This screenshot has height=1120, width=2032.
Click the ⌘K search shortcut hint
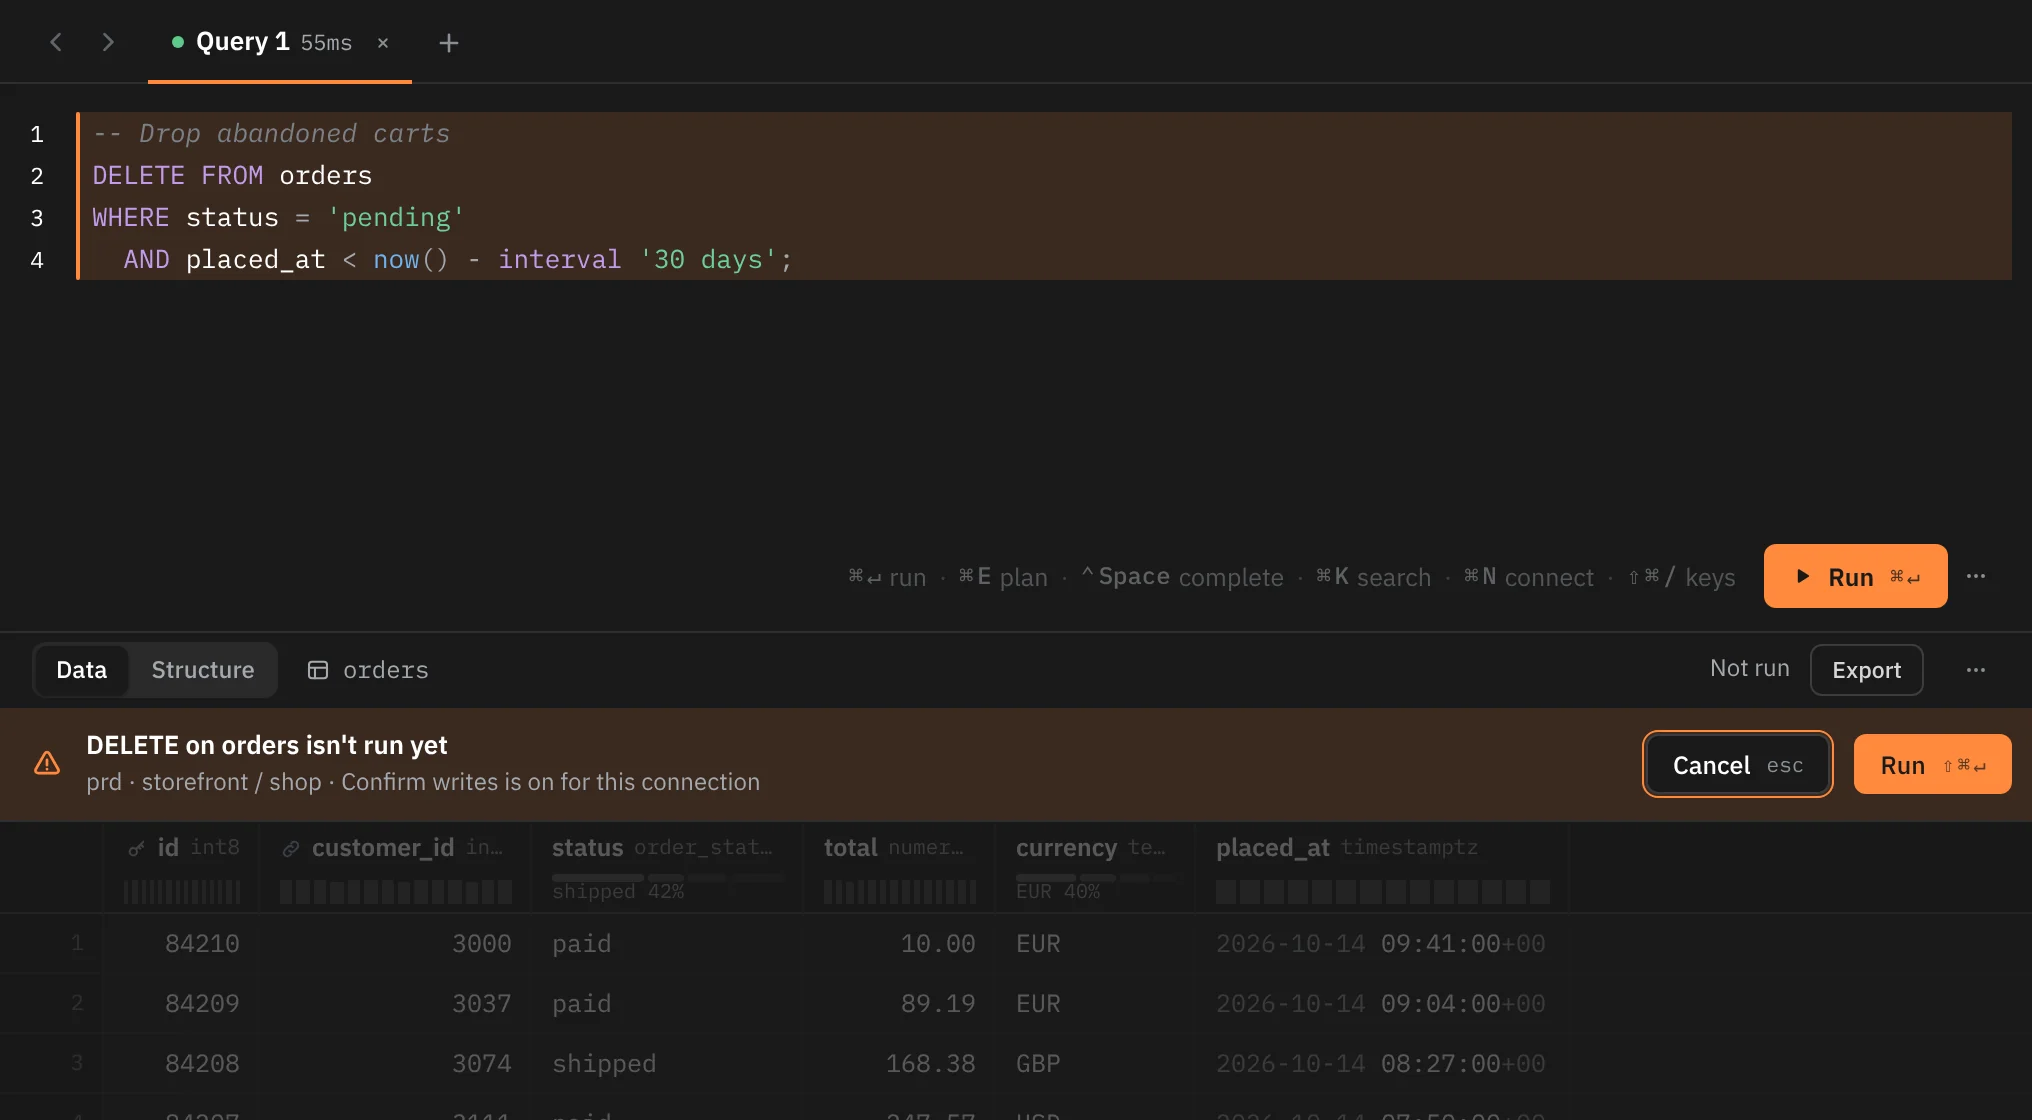[x=1373, y=577]
